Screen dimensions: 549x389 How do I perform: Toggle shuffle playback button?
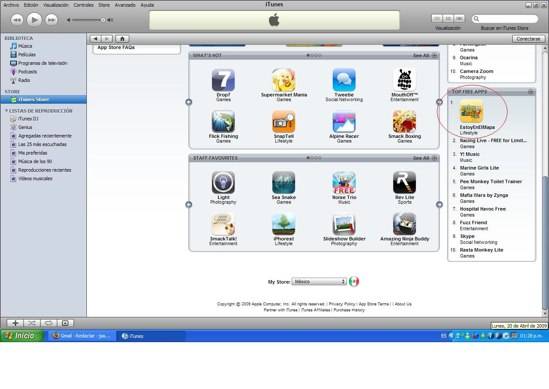32,323
